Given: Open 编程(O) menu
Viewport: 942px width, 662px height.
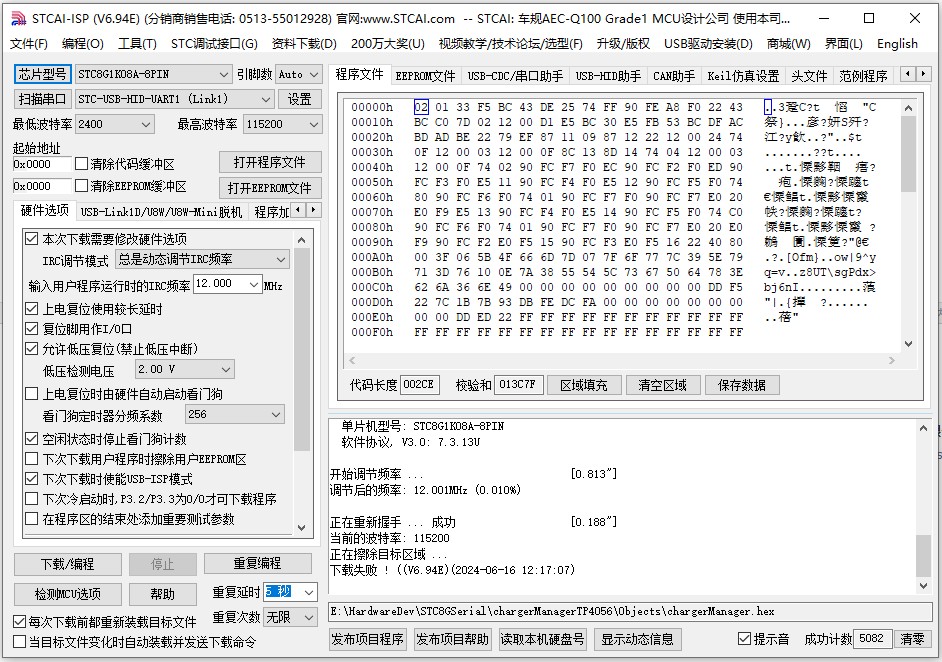Looking at the screenshot, I should 83,44.
